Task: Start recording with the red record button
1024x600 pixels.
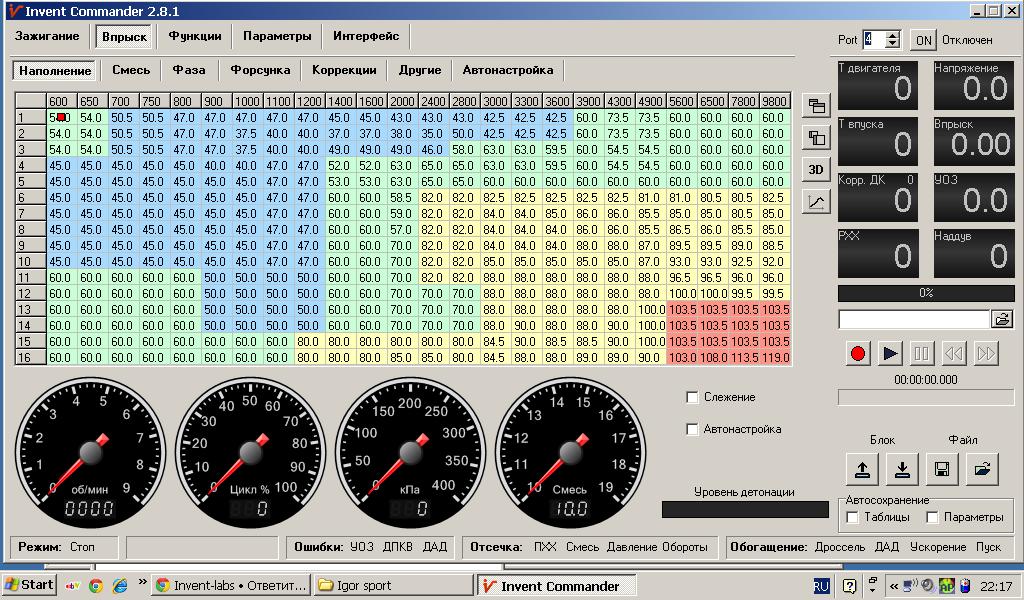Action: pyautogui.click(x=857, y=354)
